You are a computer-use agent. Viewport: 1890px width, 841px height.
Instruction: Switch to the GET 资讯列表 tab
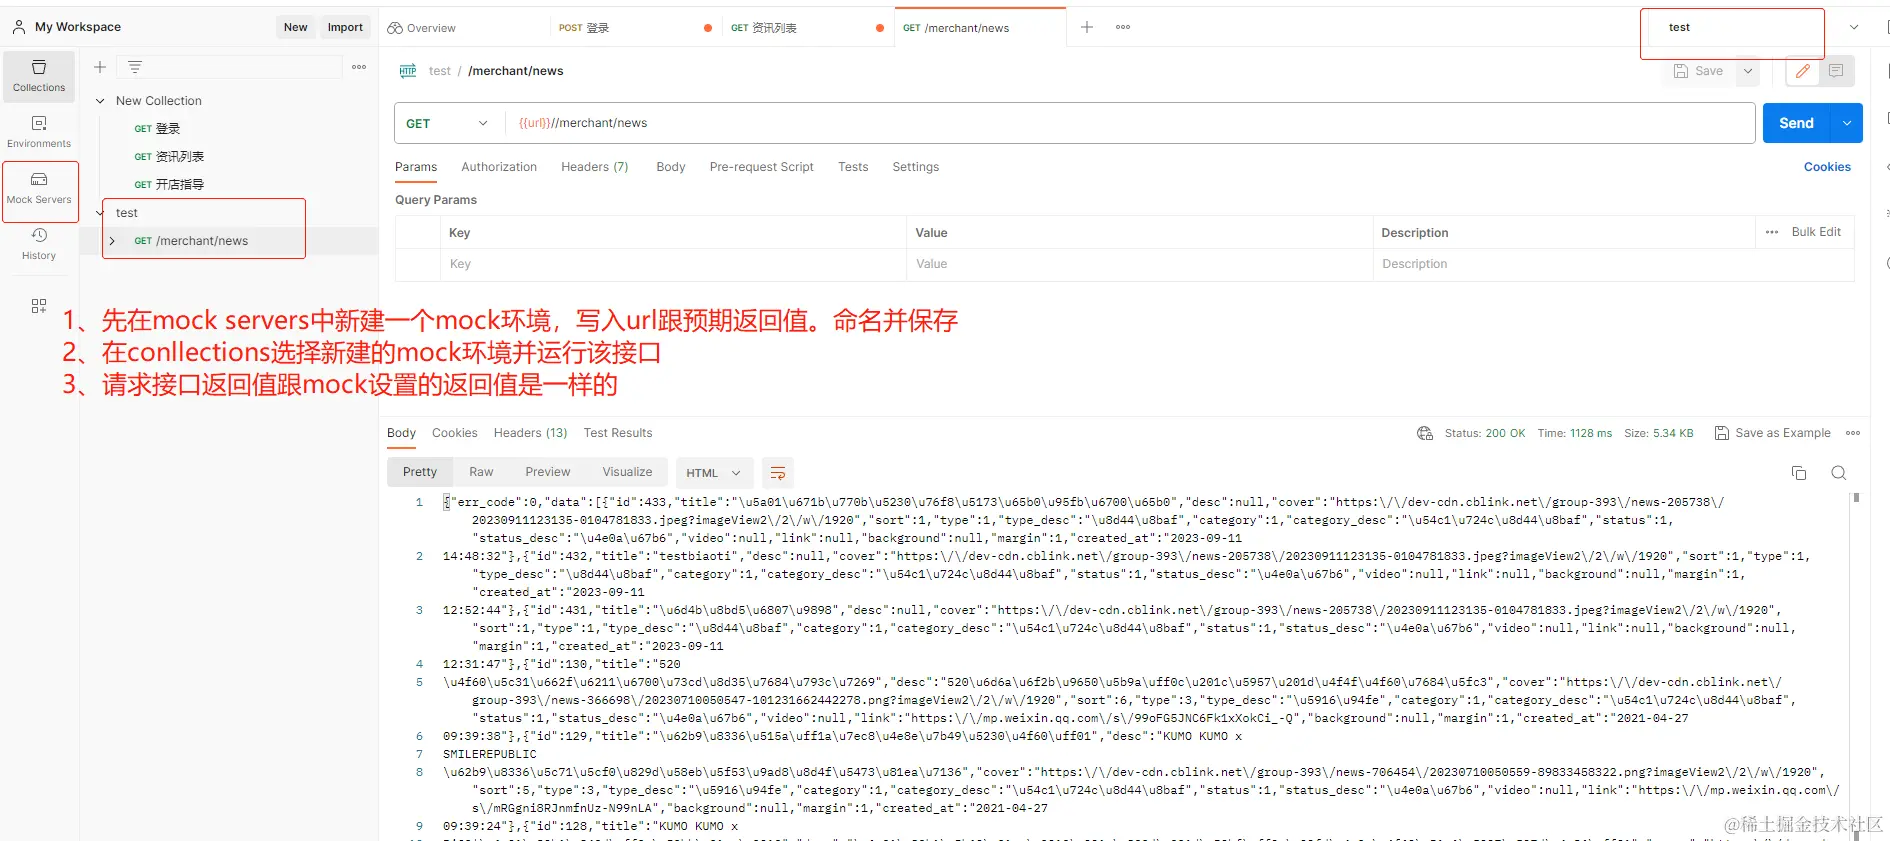coord(807,28)
